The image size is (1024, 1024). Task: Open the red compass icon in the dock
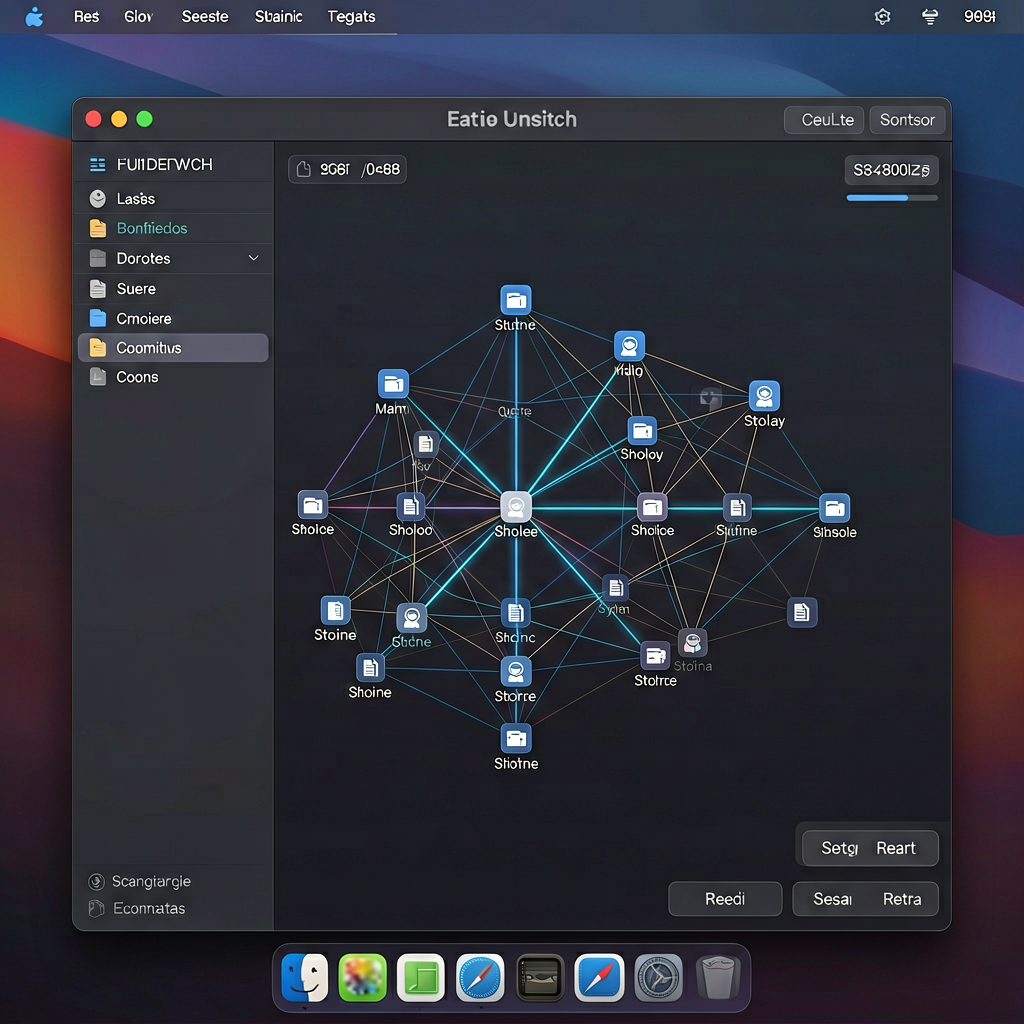point(599,978)
